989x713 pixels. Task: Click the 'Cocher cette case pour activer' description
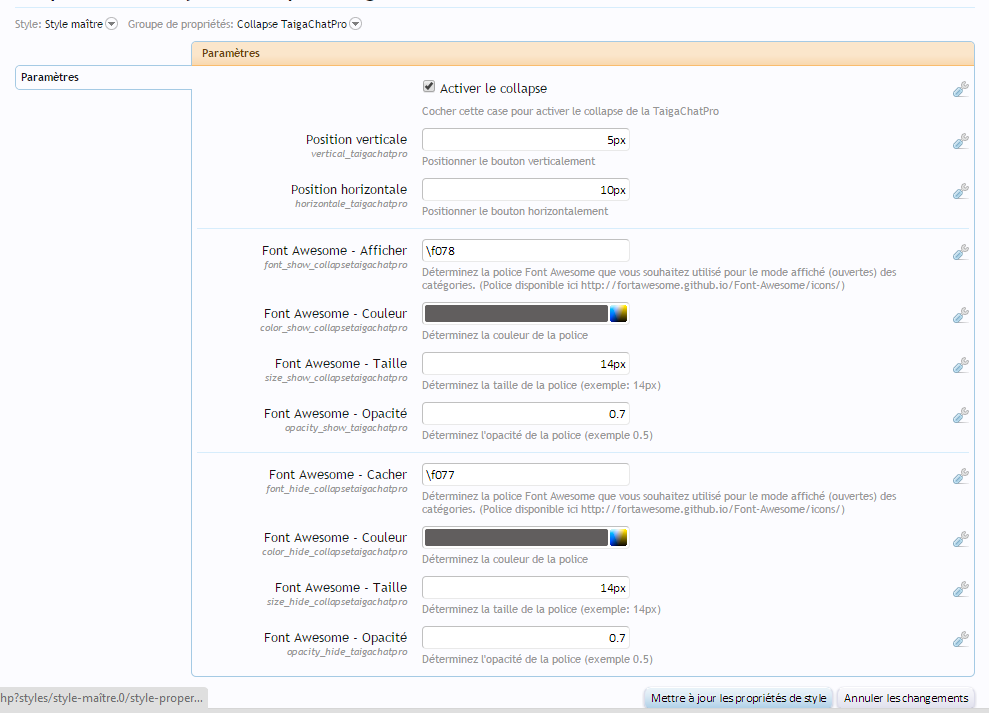click(570, 111)
